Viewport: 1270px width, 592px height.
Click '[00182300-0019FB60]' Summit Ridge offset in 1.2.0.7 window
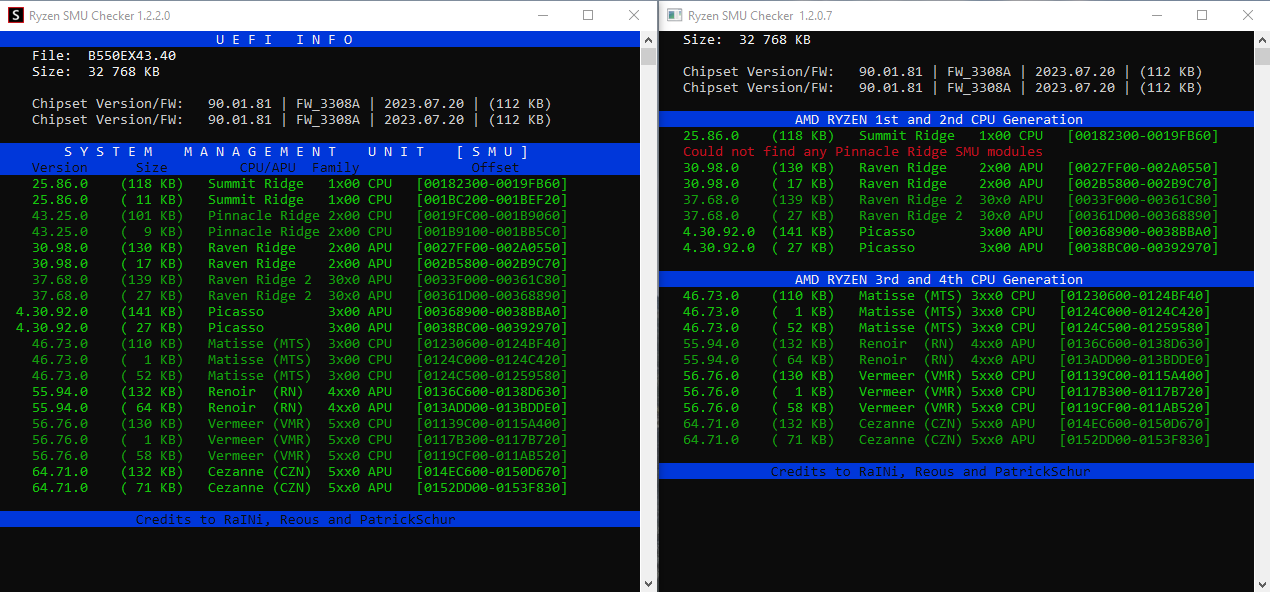(x=1143, y=136)
